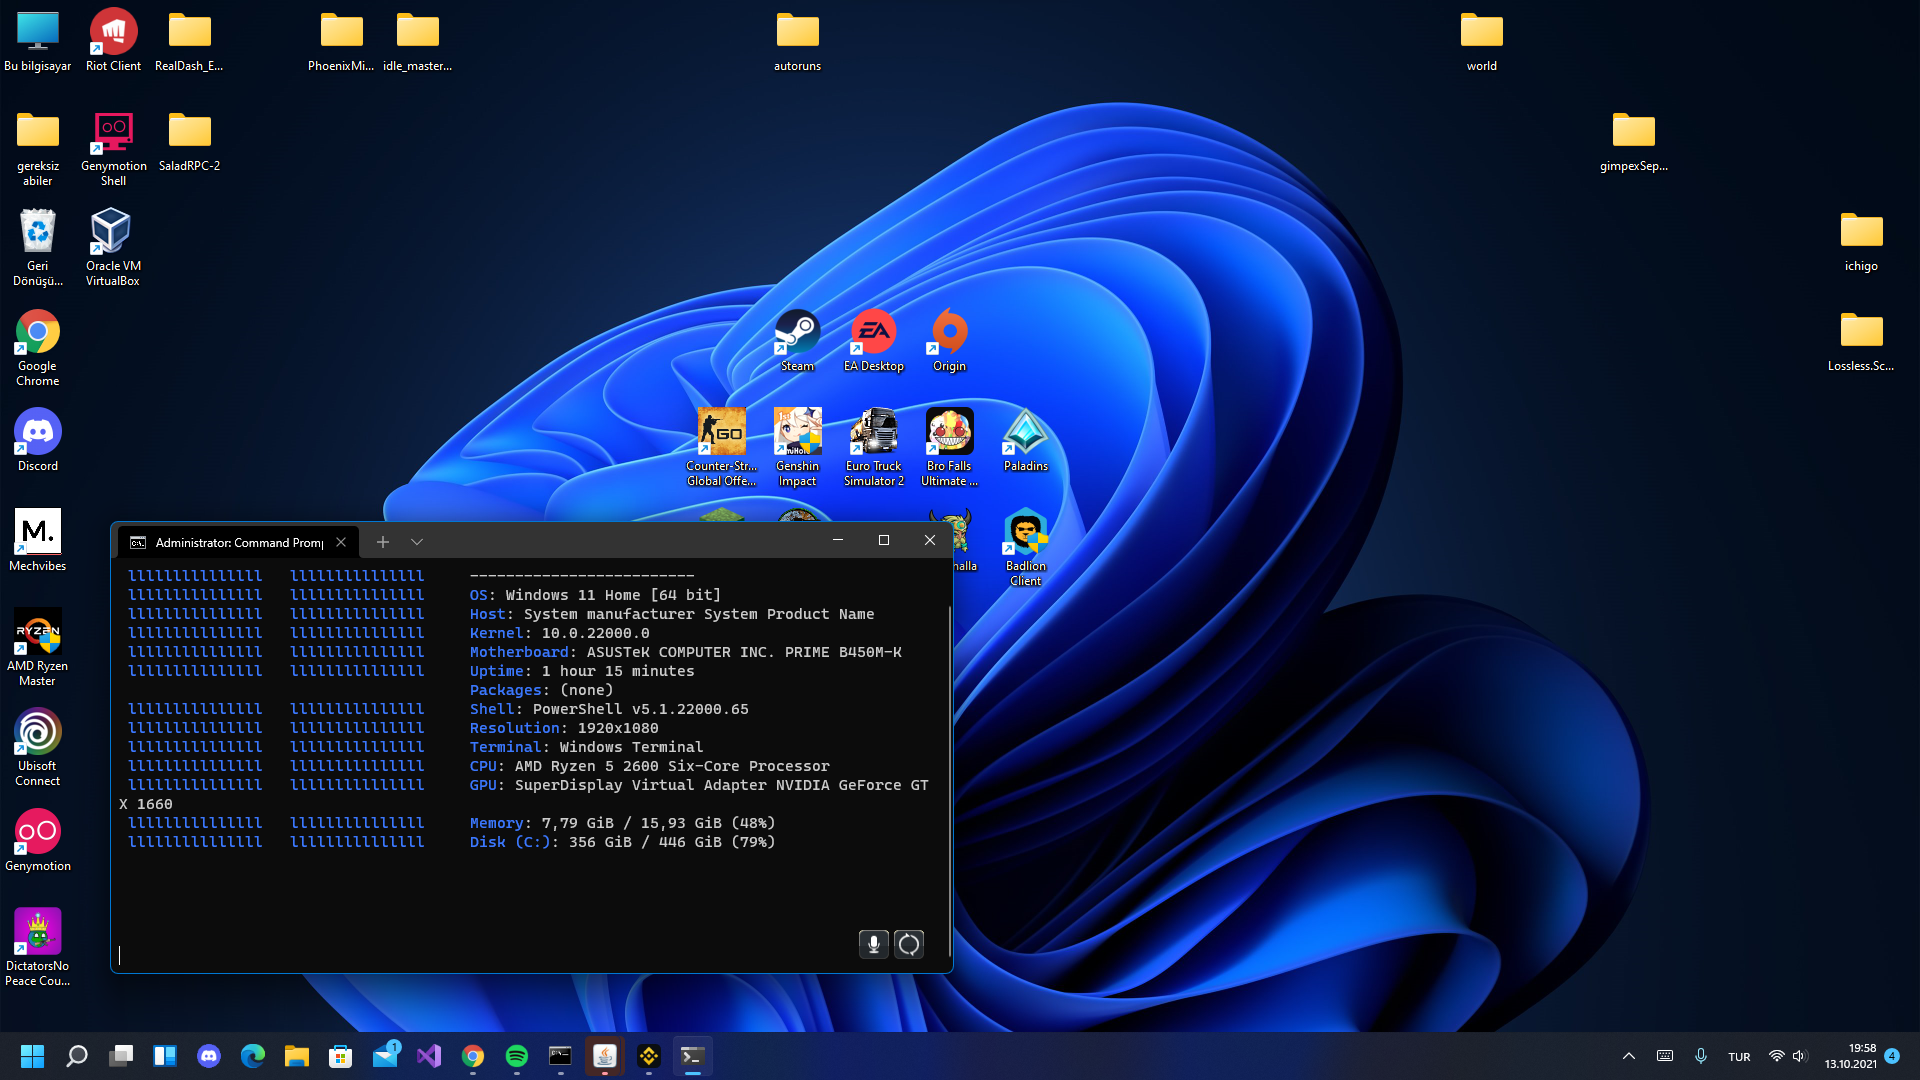Open notification center badge 4

(1892, 1056)
